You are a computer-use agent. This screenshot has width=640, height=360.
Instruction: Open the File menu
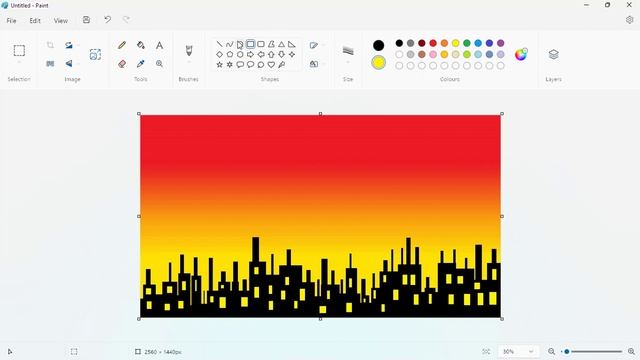pos(11,20)
